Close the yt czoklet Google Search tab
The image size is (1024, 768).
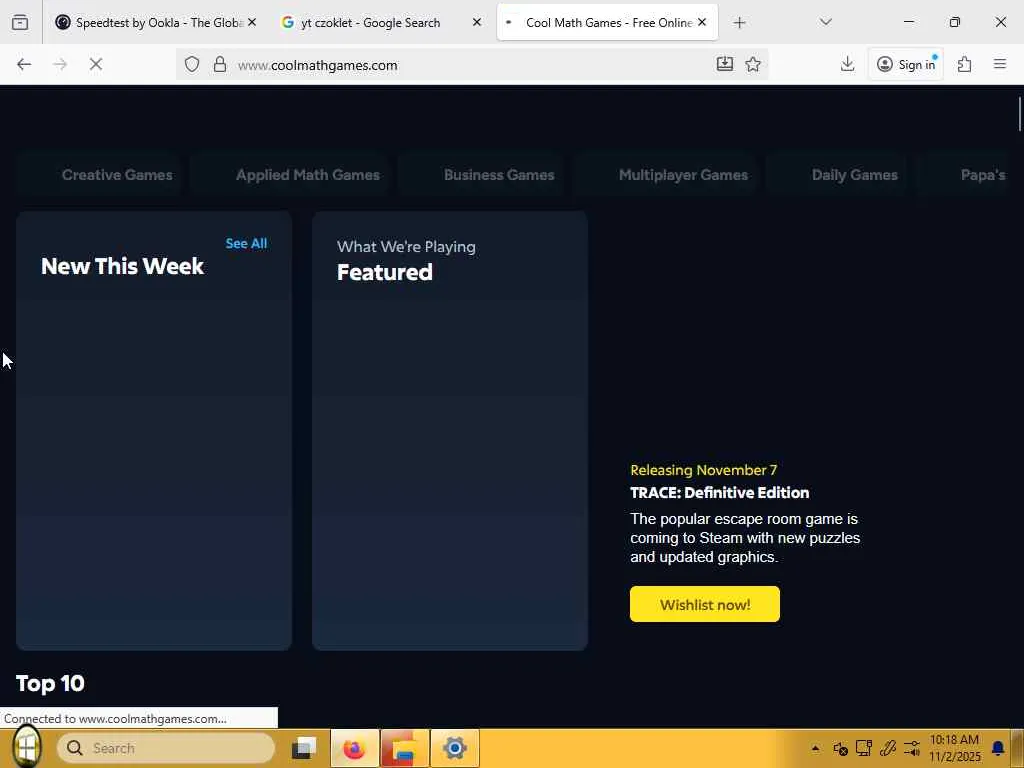coord(477,22)
